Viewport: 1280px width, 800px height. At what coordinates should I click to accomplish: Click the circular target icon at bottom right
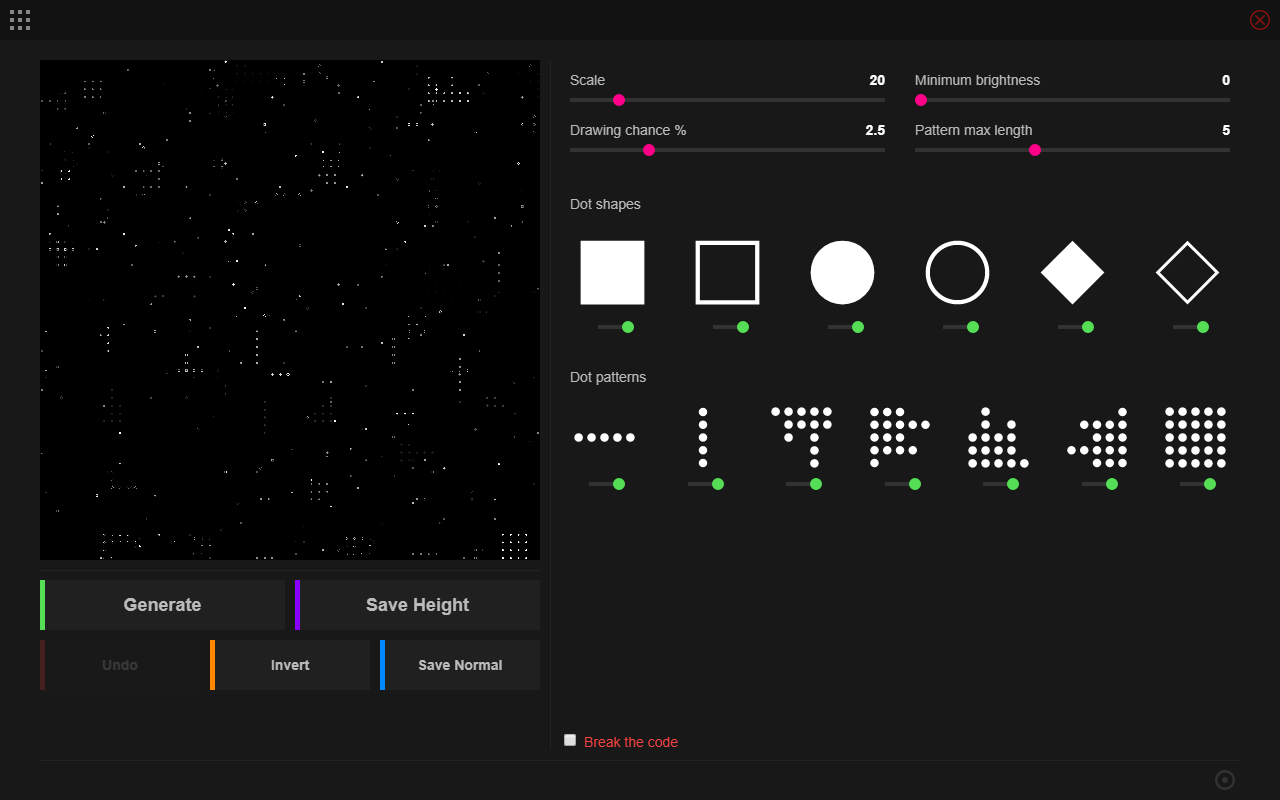pos(1225,780)
